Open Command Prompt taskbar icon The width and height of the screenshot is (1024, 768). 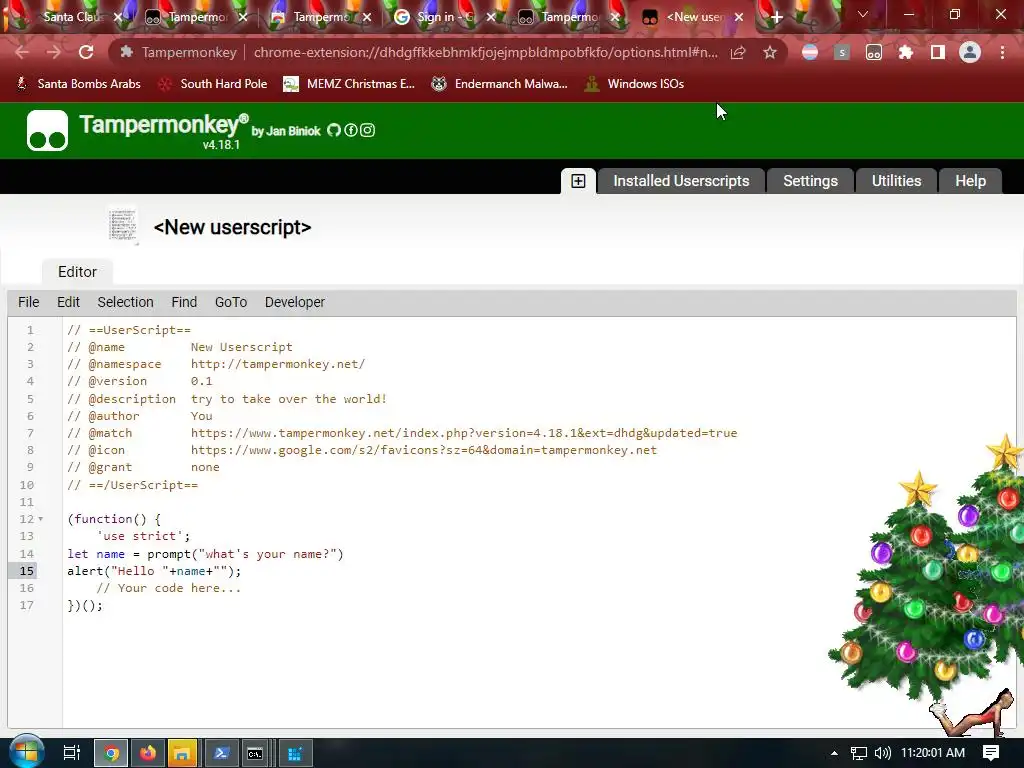[255, 753]
